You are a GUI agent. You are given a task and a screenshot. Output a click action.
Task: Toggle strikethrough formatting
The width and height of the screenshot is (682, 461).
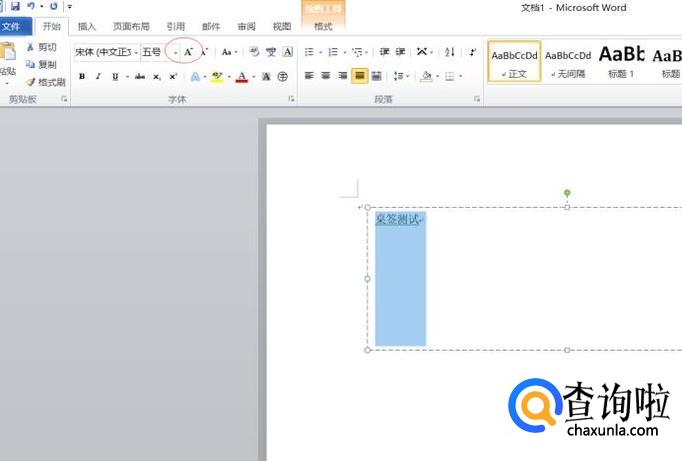(x=140, y=77)
